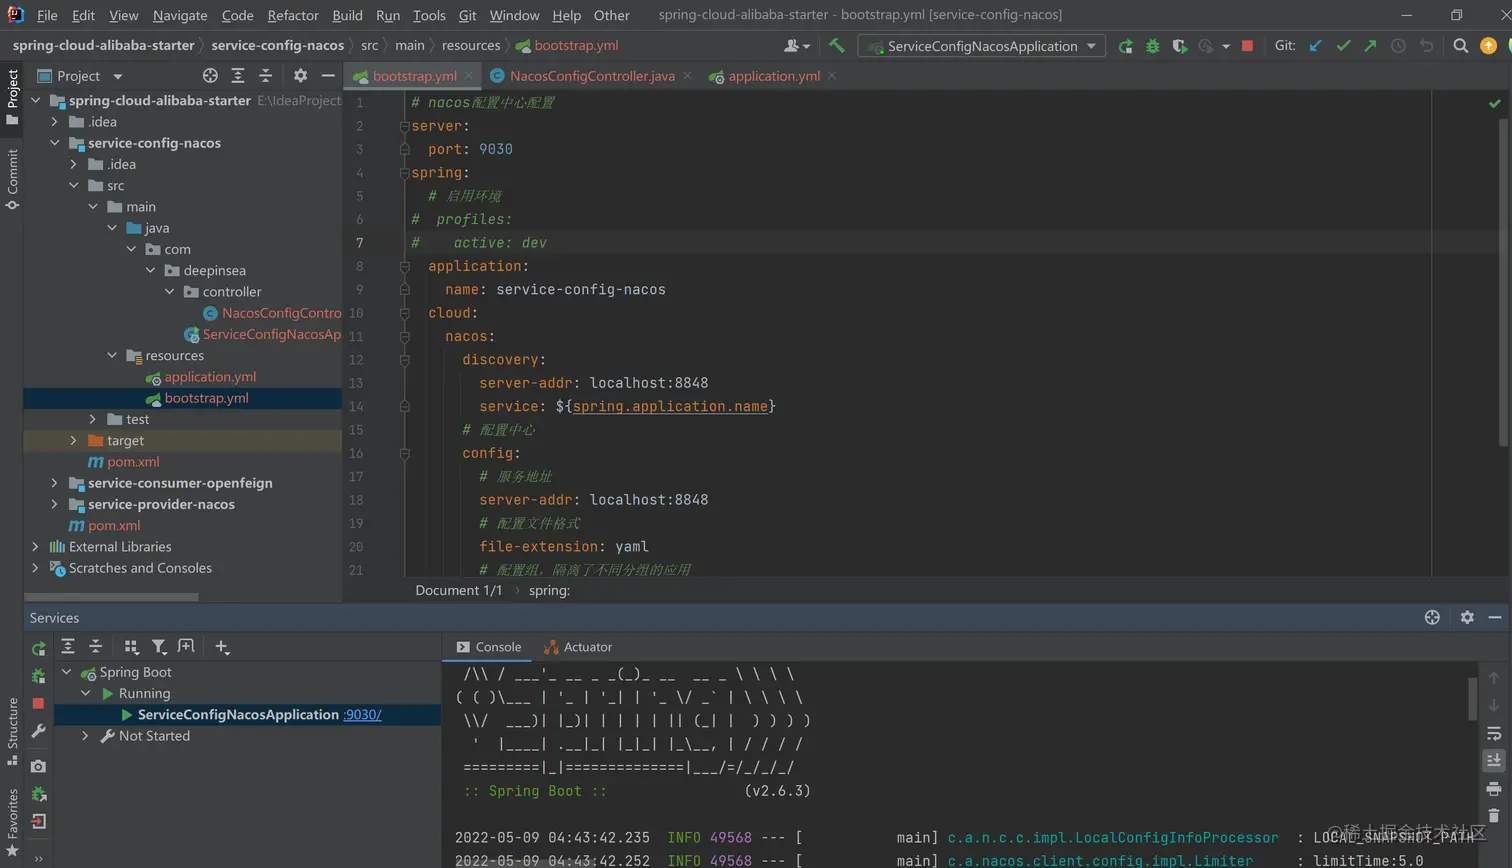Switch to application.yml editor tab
This screenshot has height=868, width=1512.
[773, 76]
